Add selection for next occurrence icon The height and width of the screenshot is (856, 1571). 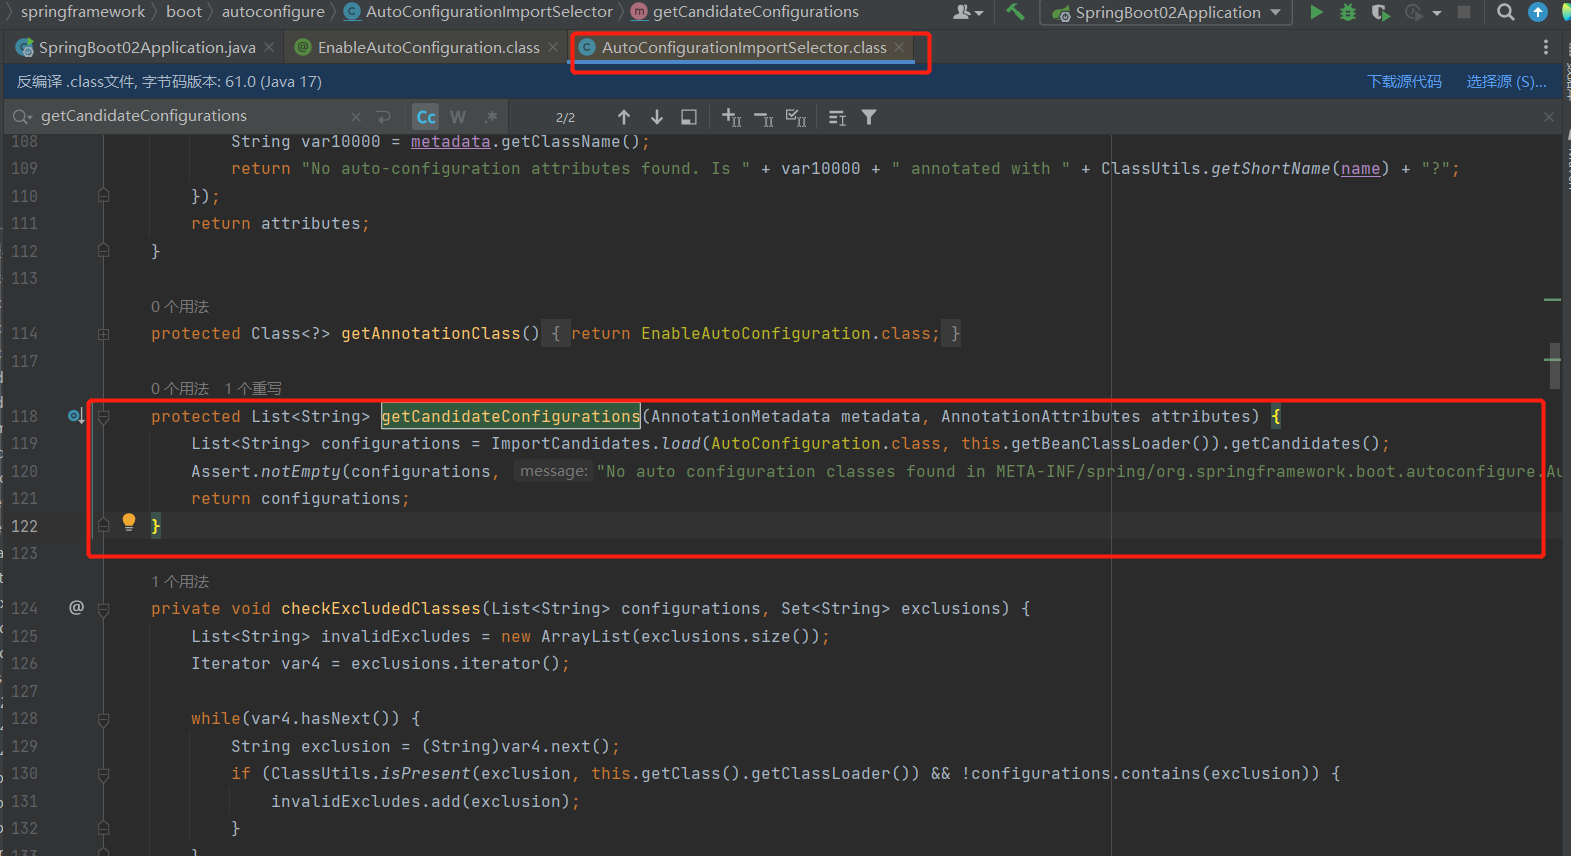coord(732,117)
